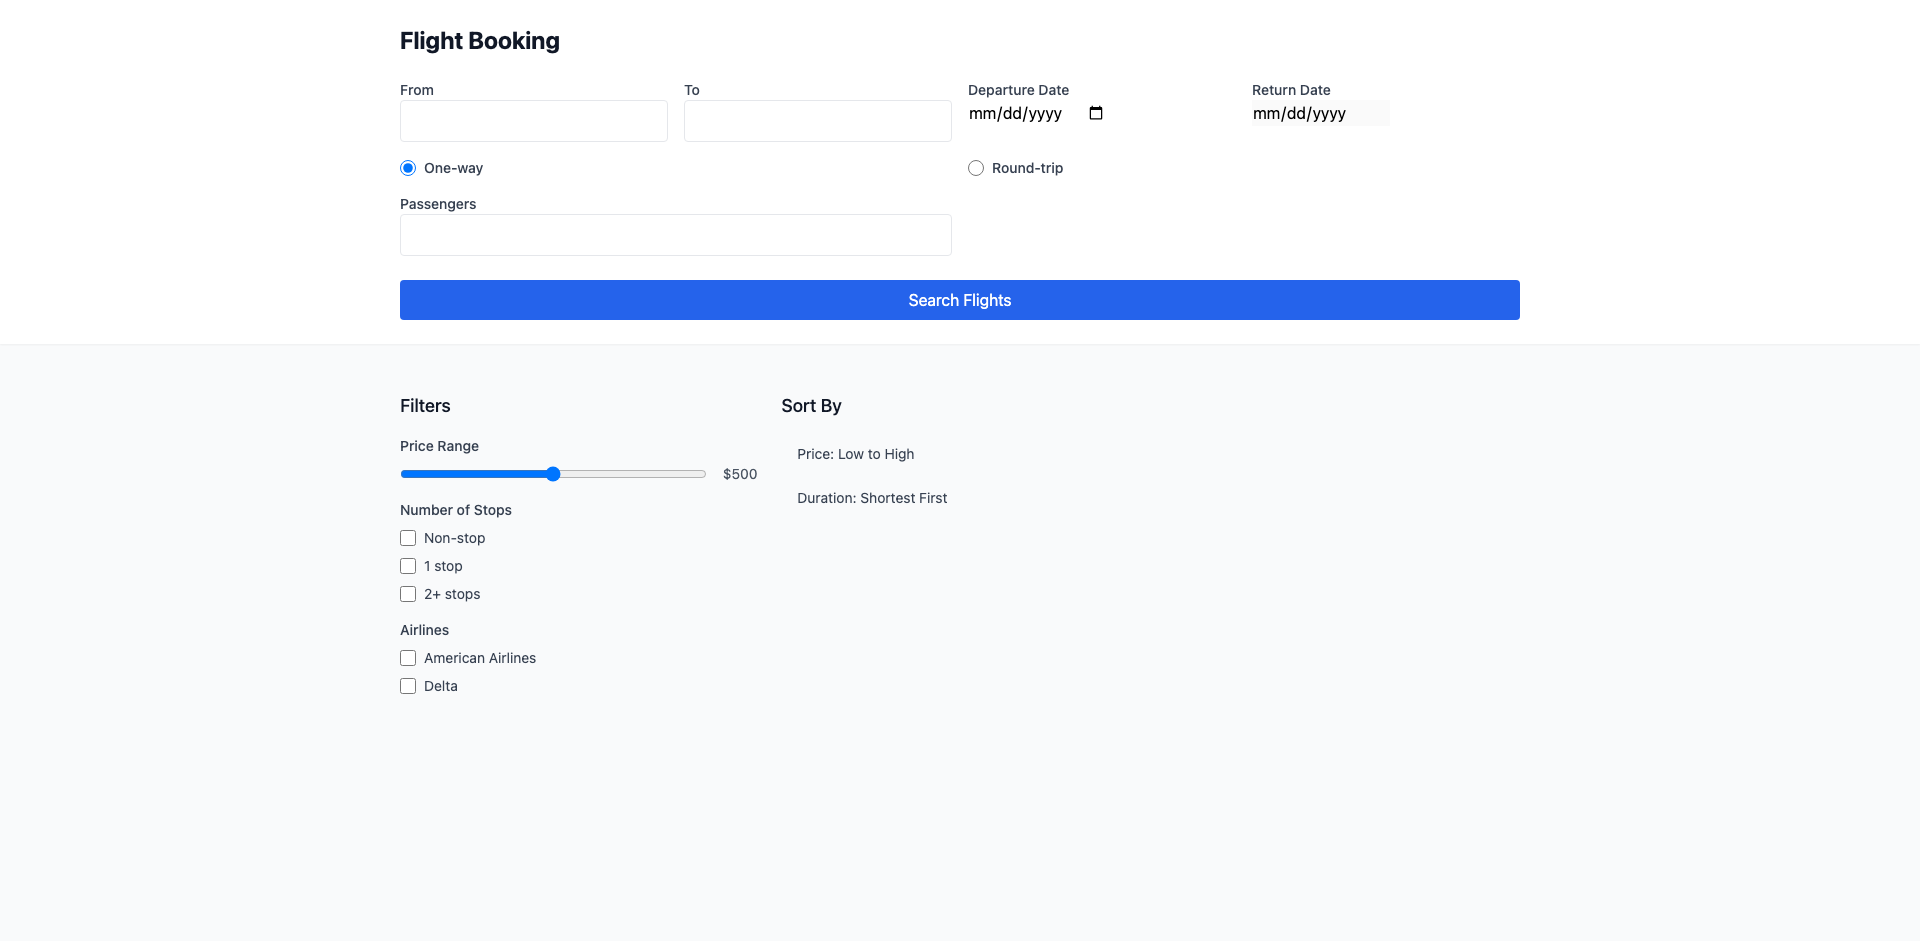
Task: Tick the 2+ stops checkbox
Action: 408,594
